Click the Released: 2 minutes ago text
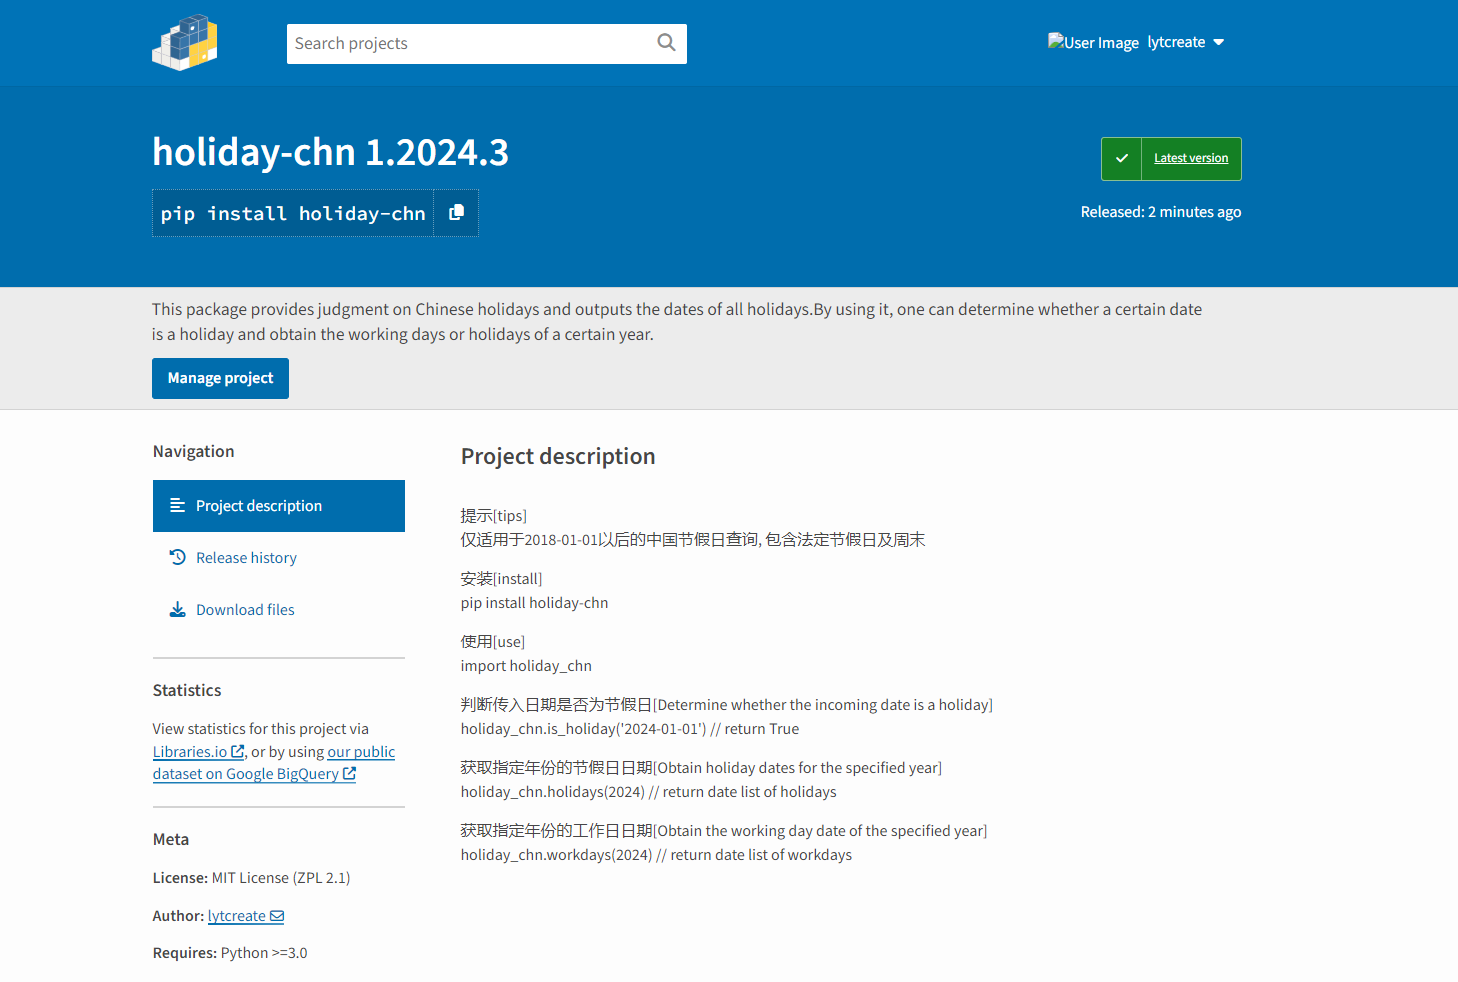Screen dimensions: 1458x982 1161,212
